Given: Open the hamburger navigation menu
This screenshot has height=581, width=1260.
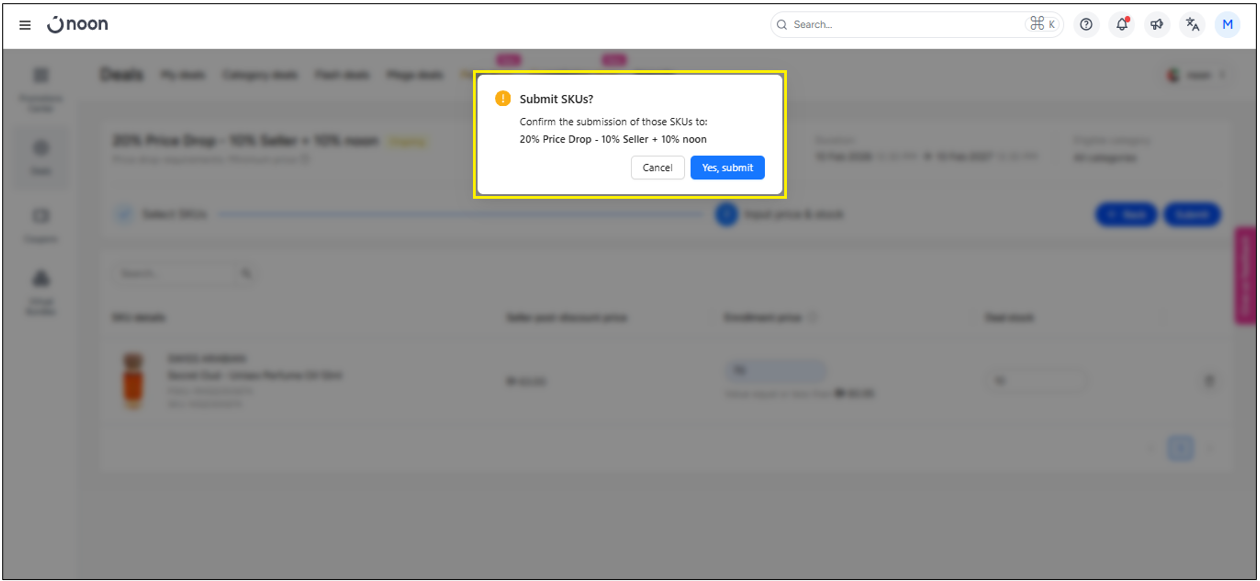Looking at the screenshot, I should (25, 25).
